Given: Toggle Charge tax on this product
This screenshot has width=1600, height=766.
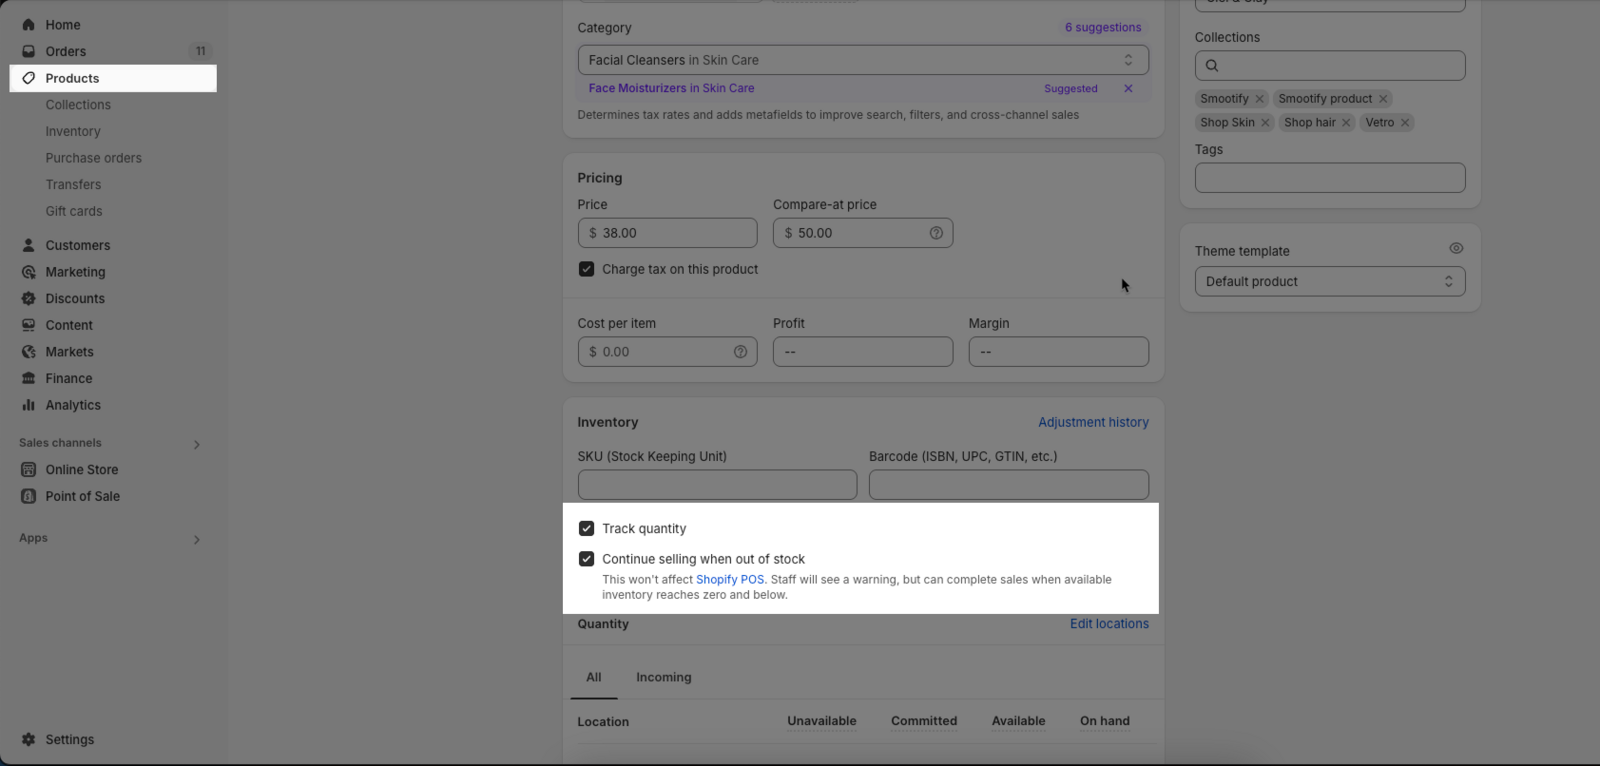Looking at the screenshot, I should pos(586,269).
